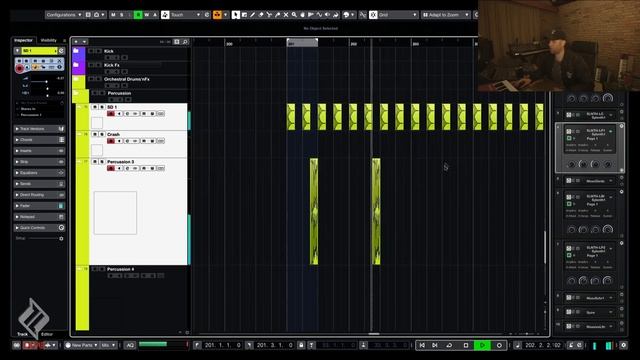Solo the SD 1 track
Viewport: 640px width, 360px height.
(x=102, y=107)
